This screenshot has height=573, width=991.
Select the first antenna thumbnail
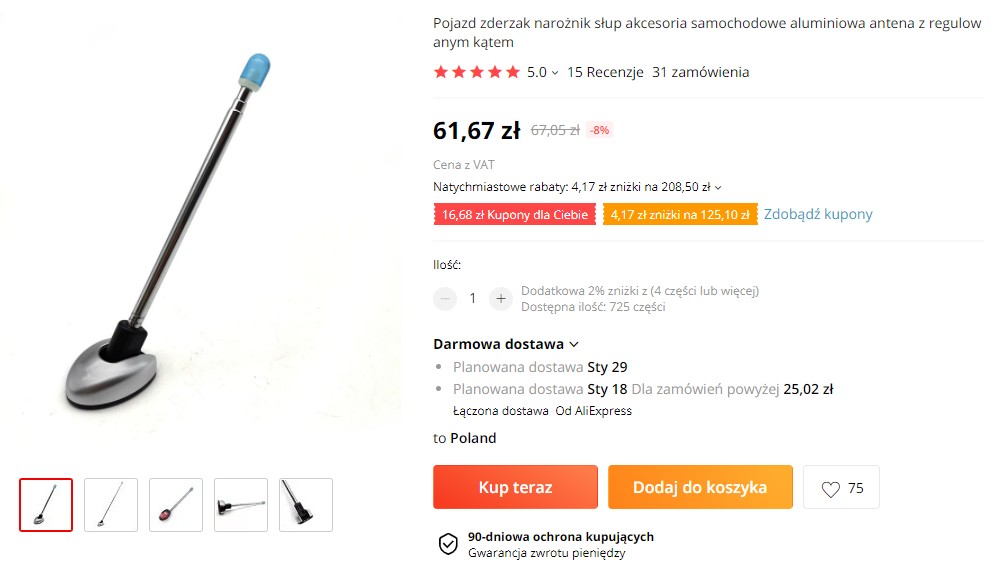(x=46, y=505)
